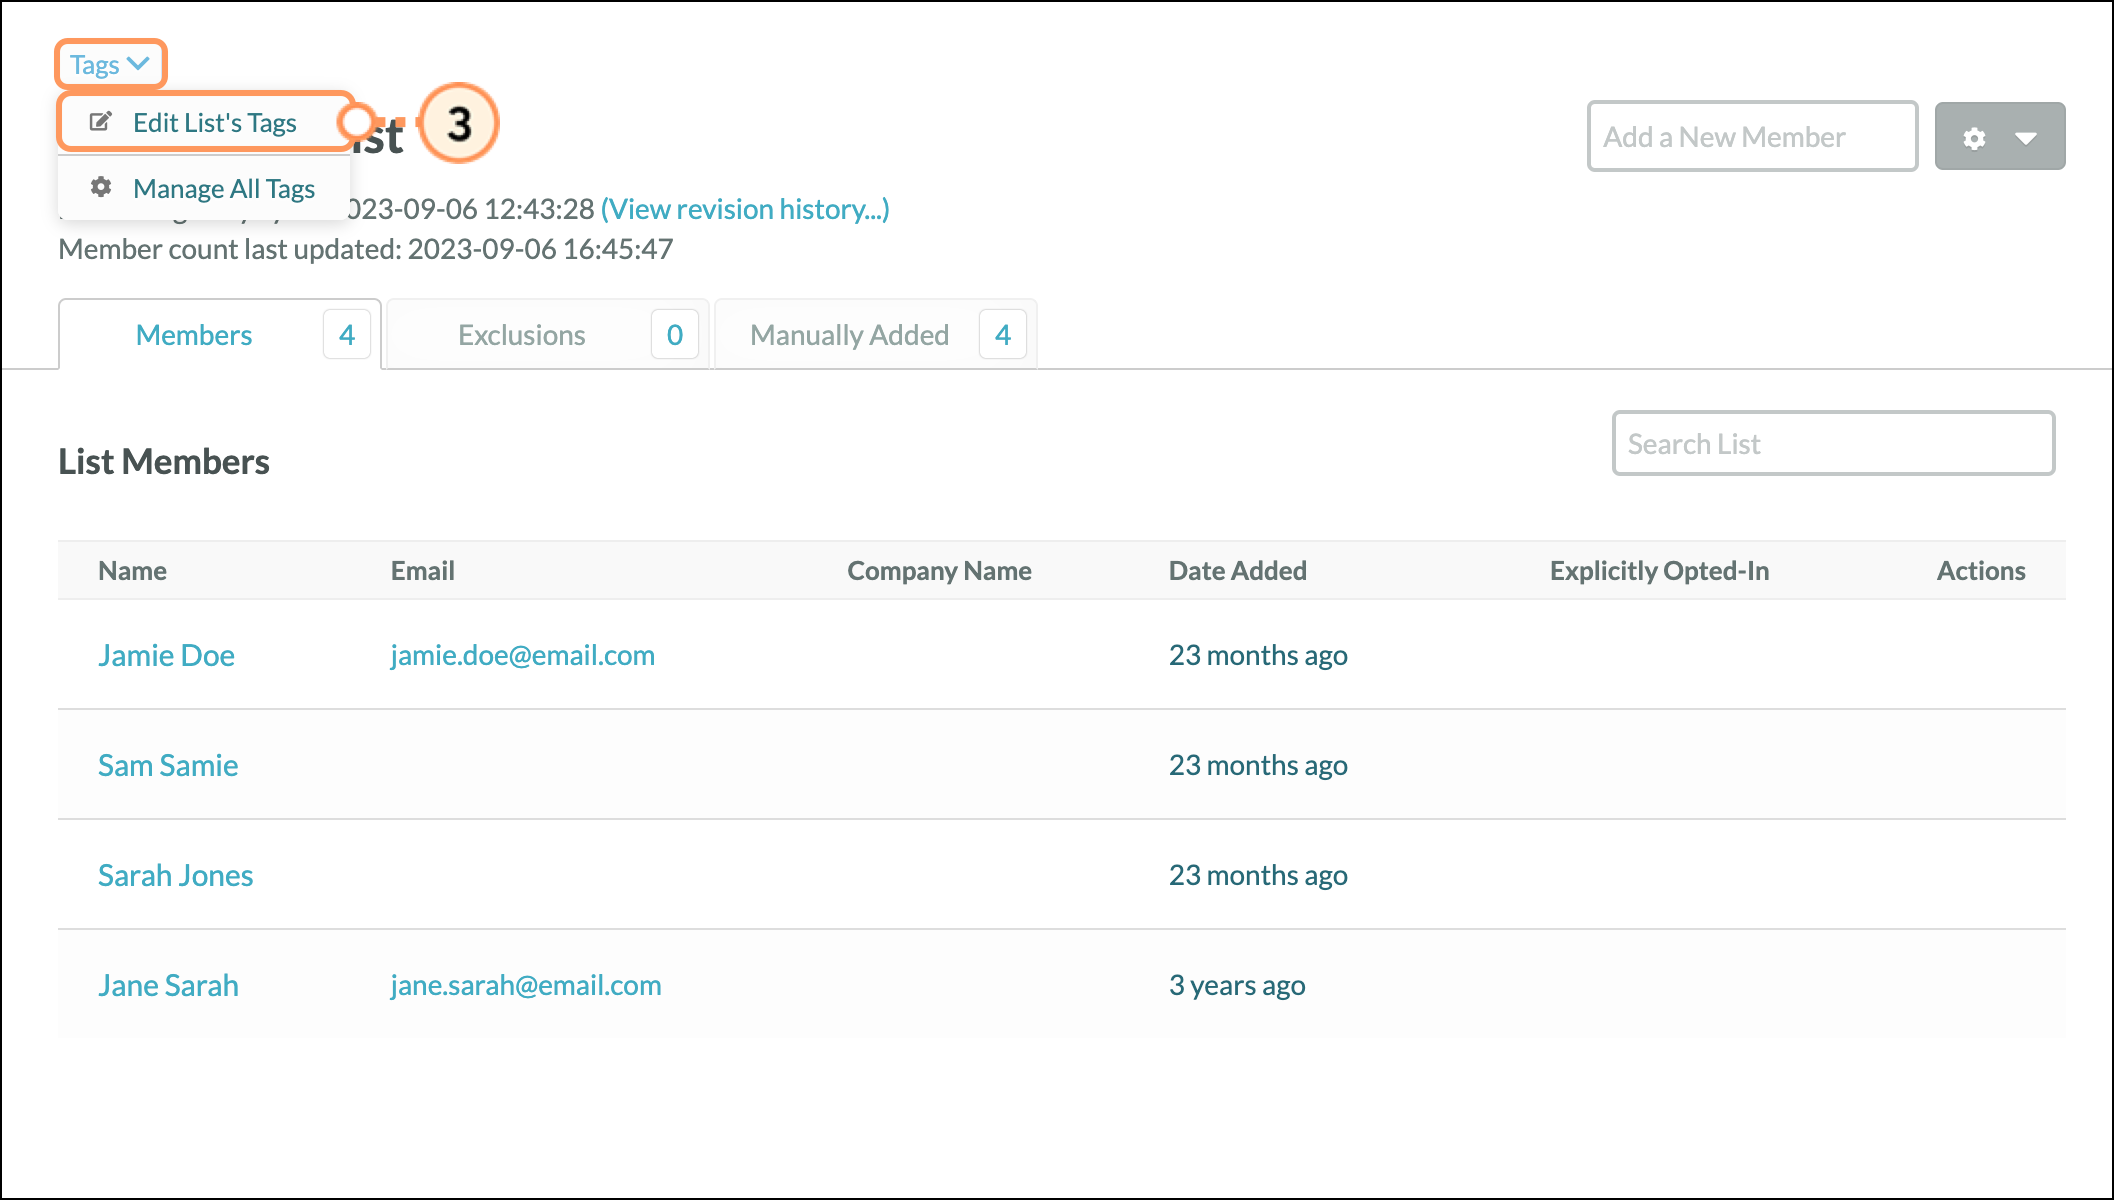Click jane.sarah@email.com email link
The width and height of the screenshot is (2114, 1200).
pos(525,985)
